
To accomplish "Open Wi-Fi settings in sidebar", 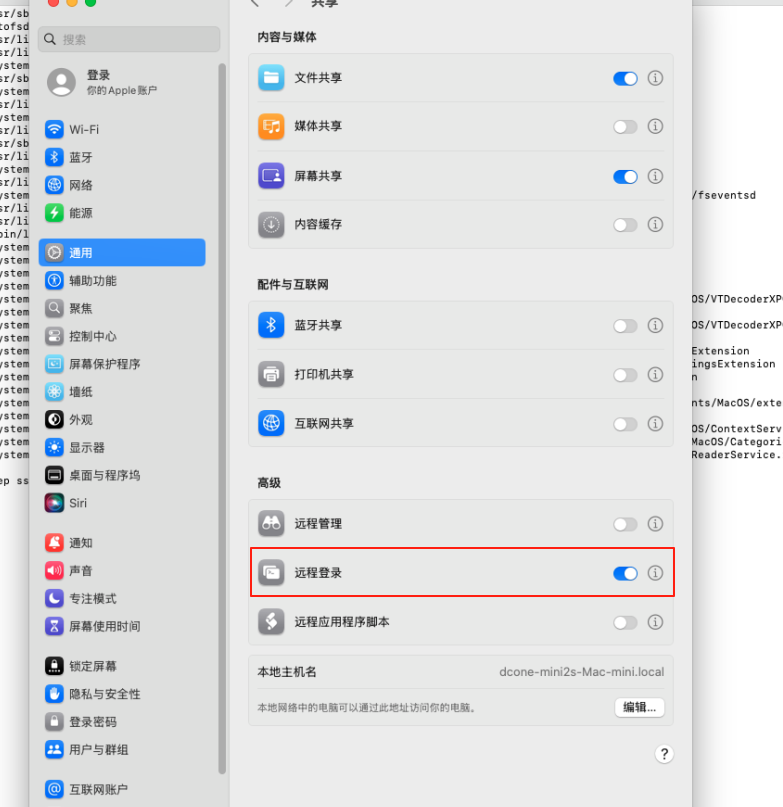I will click(122, 129).
